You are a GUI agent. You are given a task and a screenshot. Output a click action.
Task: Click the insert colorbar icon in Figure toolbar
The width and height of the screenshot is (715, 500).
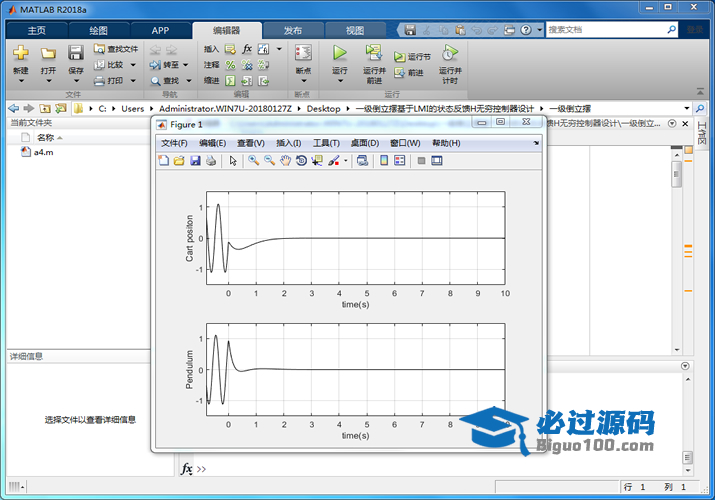click(x=384, y=160)
